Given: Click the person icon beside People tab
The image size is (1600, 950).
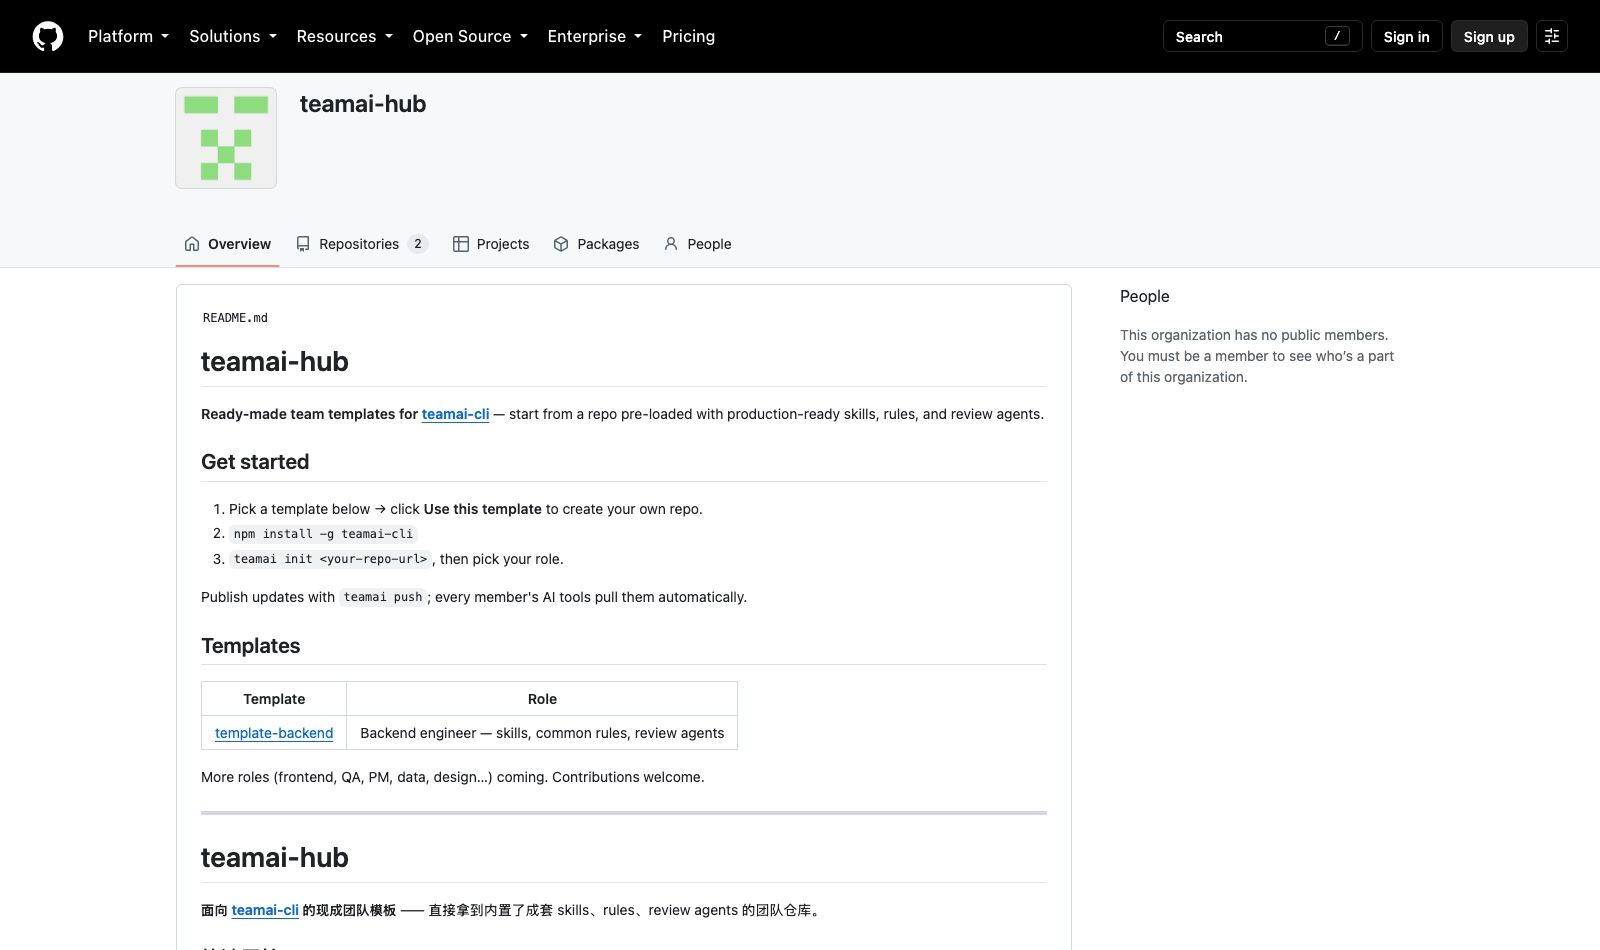Looking at the screenshot, I should [x=671, y=244].
